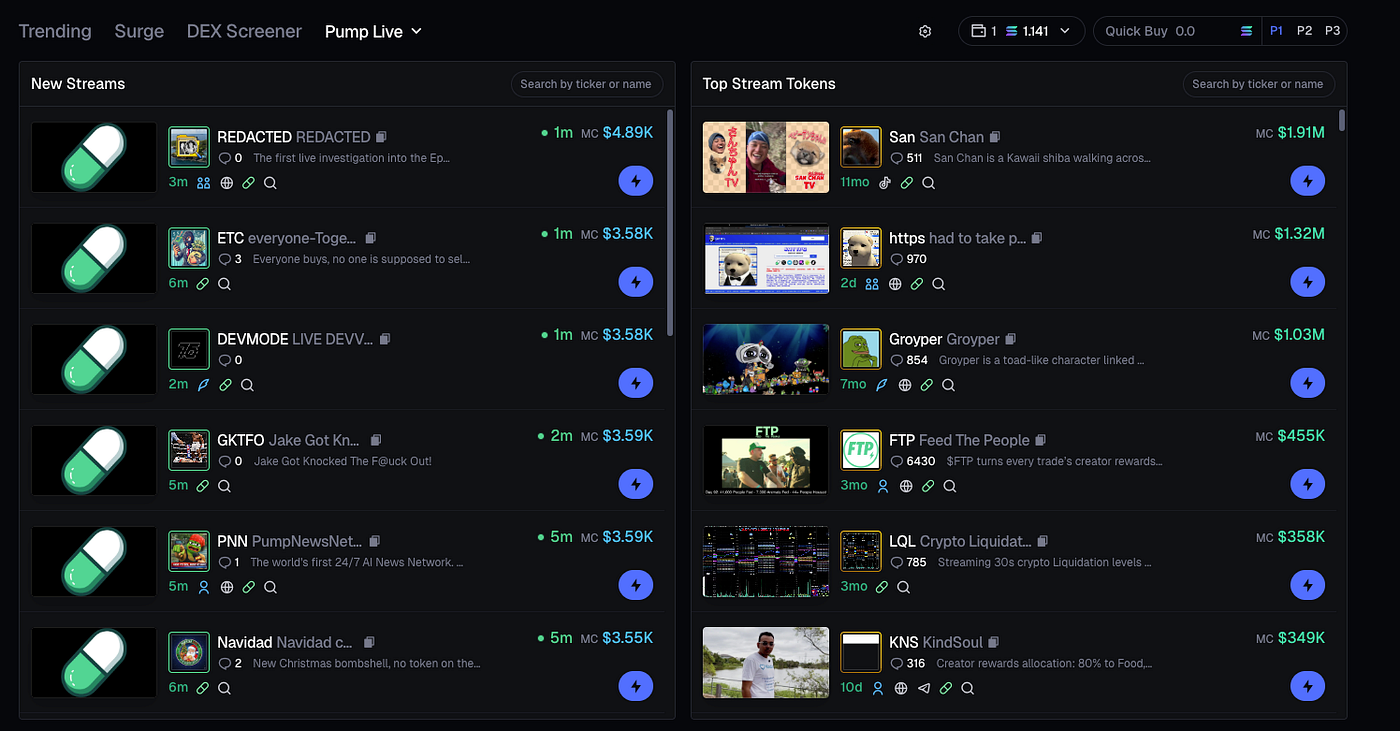Viewport: 1400px width, 731px height.
Task: Open the website globe icon for PNN
Action: (x=227, y=587)
